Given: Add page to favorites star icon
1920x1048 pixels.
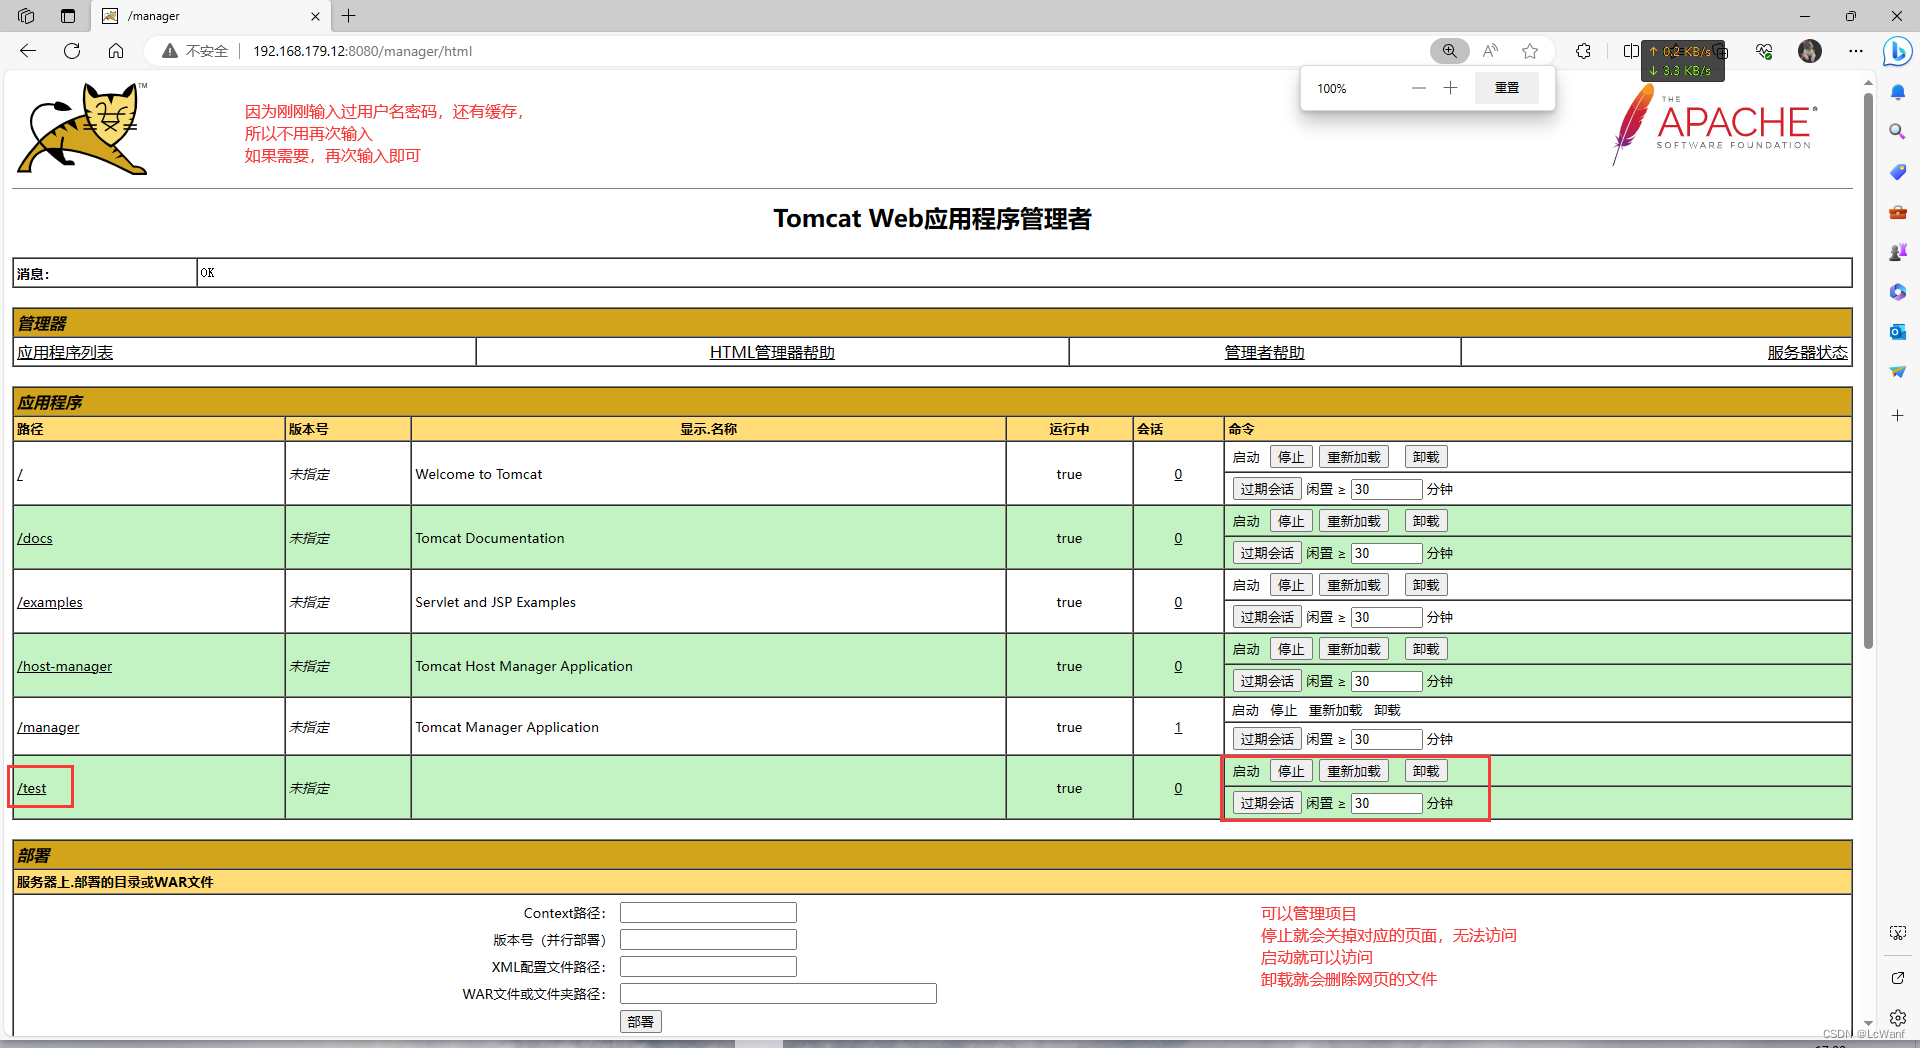Looking at the screenshot, I should tap(1530, 51).
